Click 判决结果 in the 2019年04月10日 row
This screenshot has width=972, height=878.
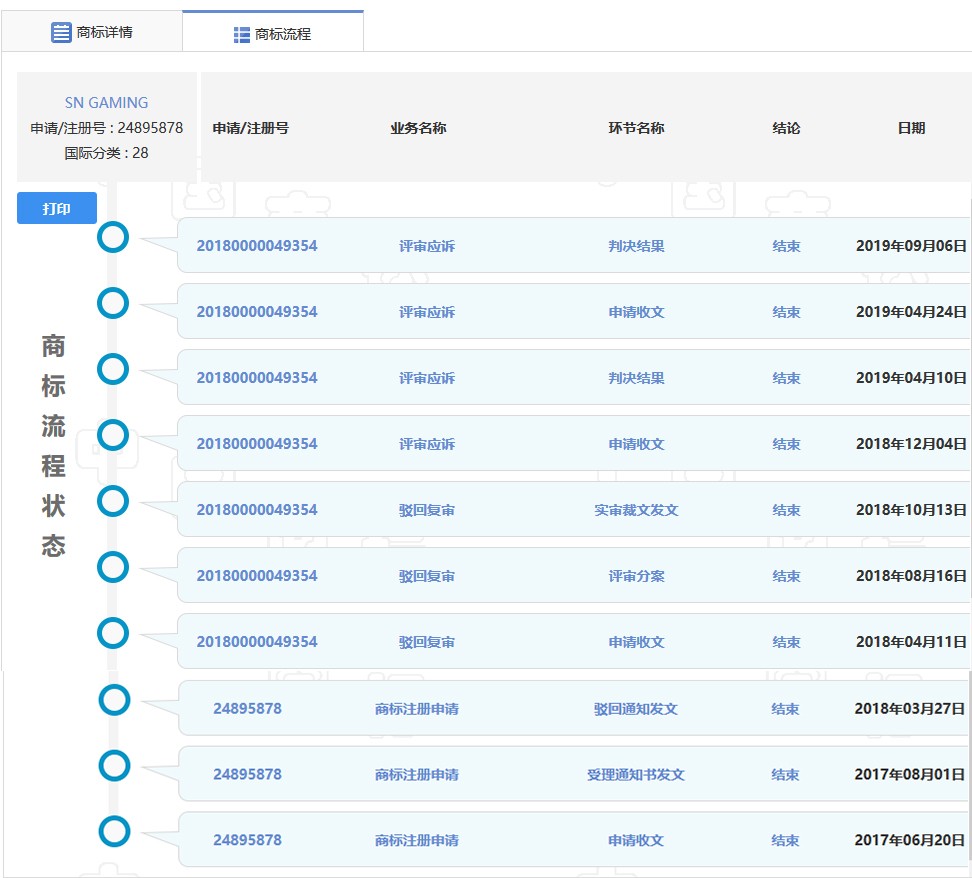(636, 378)
